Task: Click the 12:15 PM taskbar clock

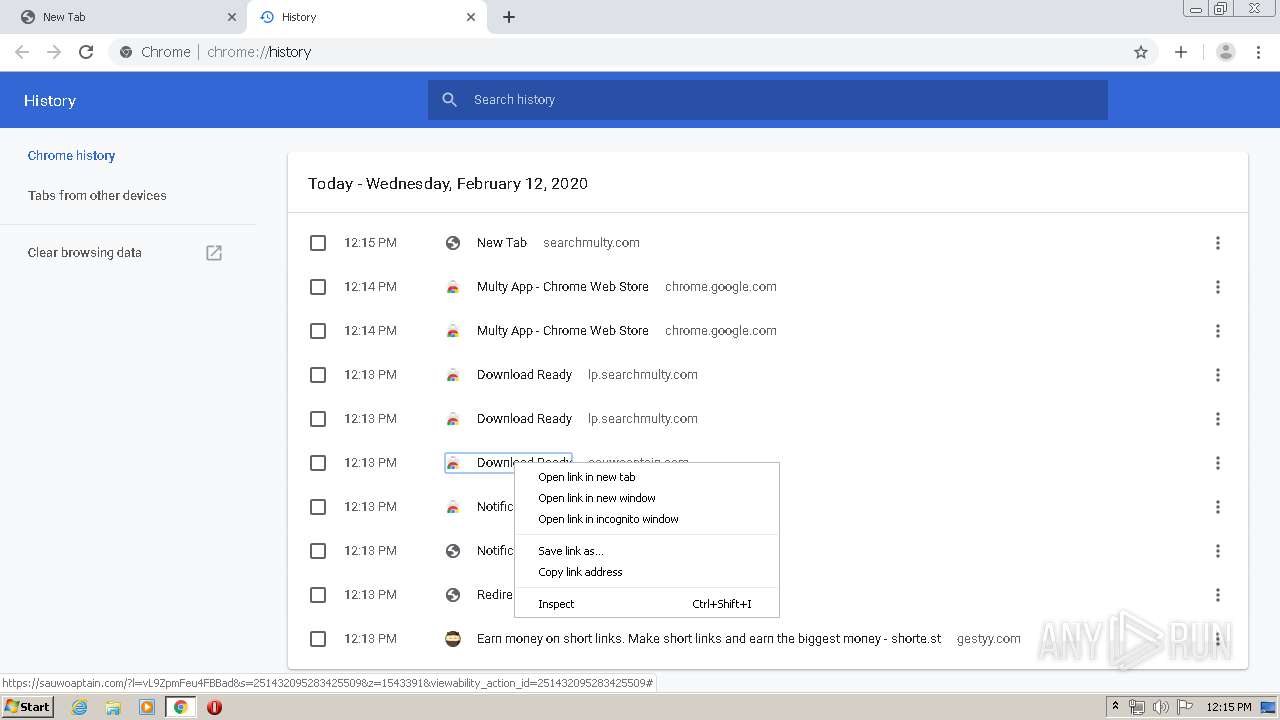Action: 1229,707
